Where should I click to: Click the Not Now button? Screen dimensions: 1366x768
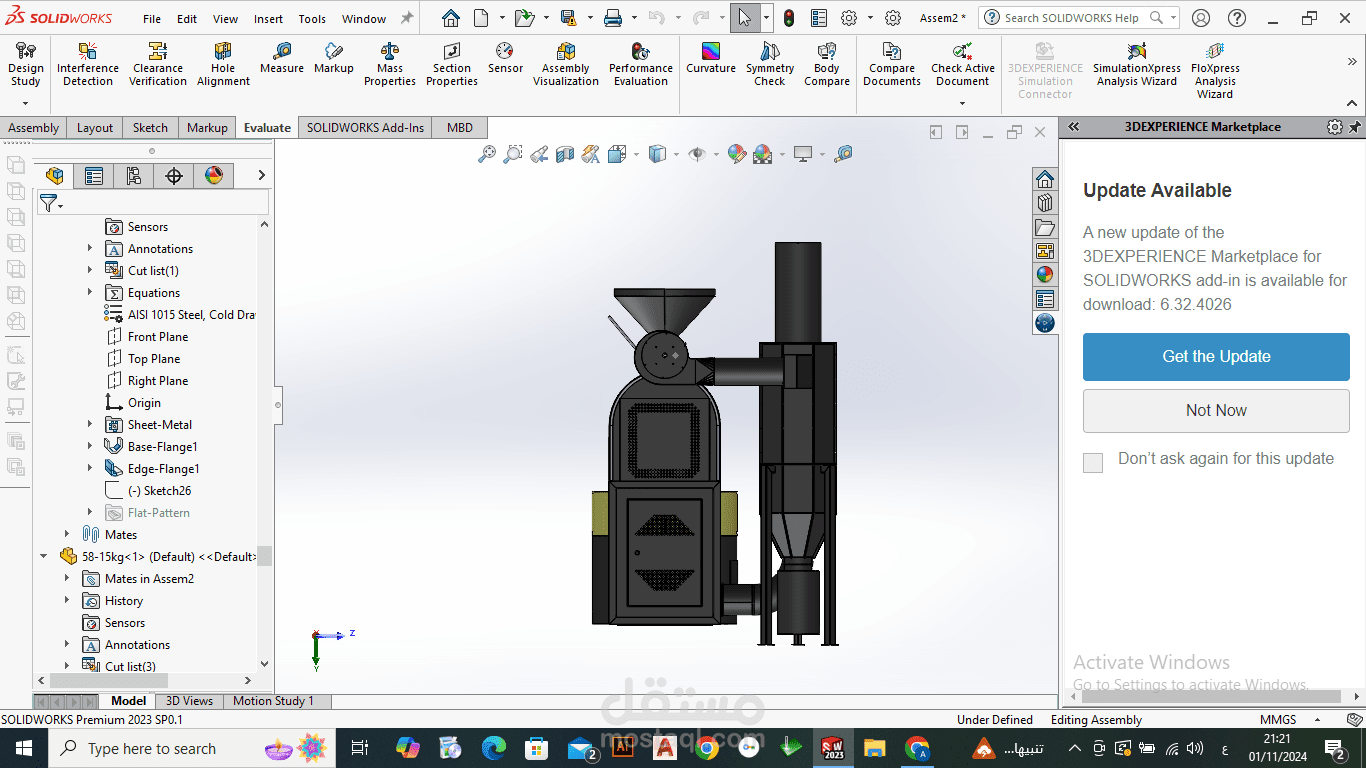(1216, 411)
